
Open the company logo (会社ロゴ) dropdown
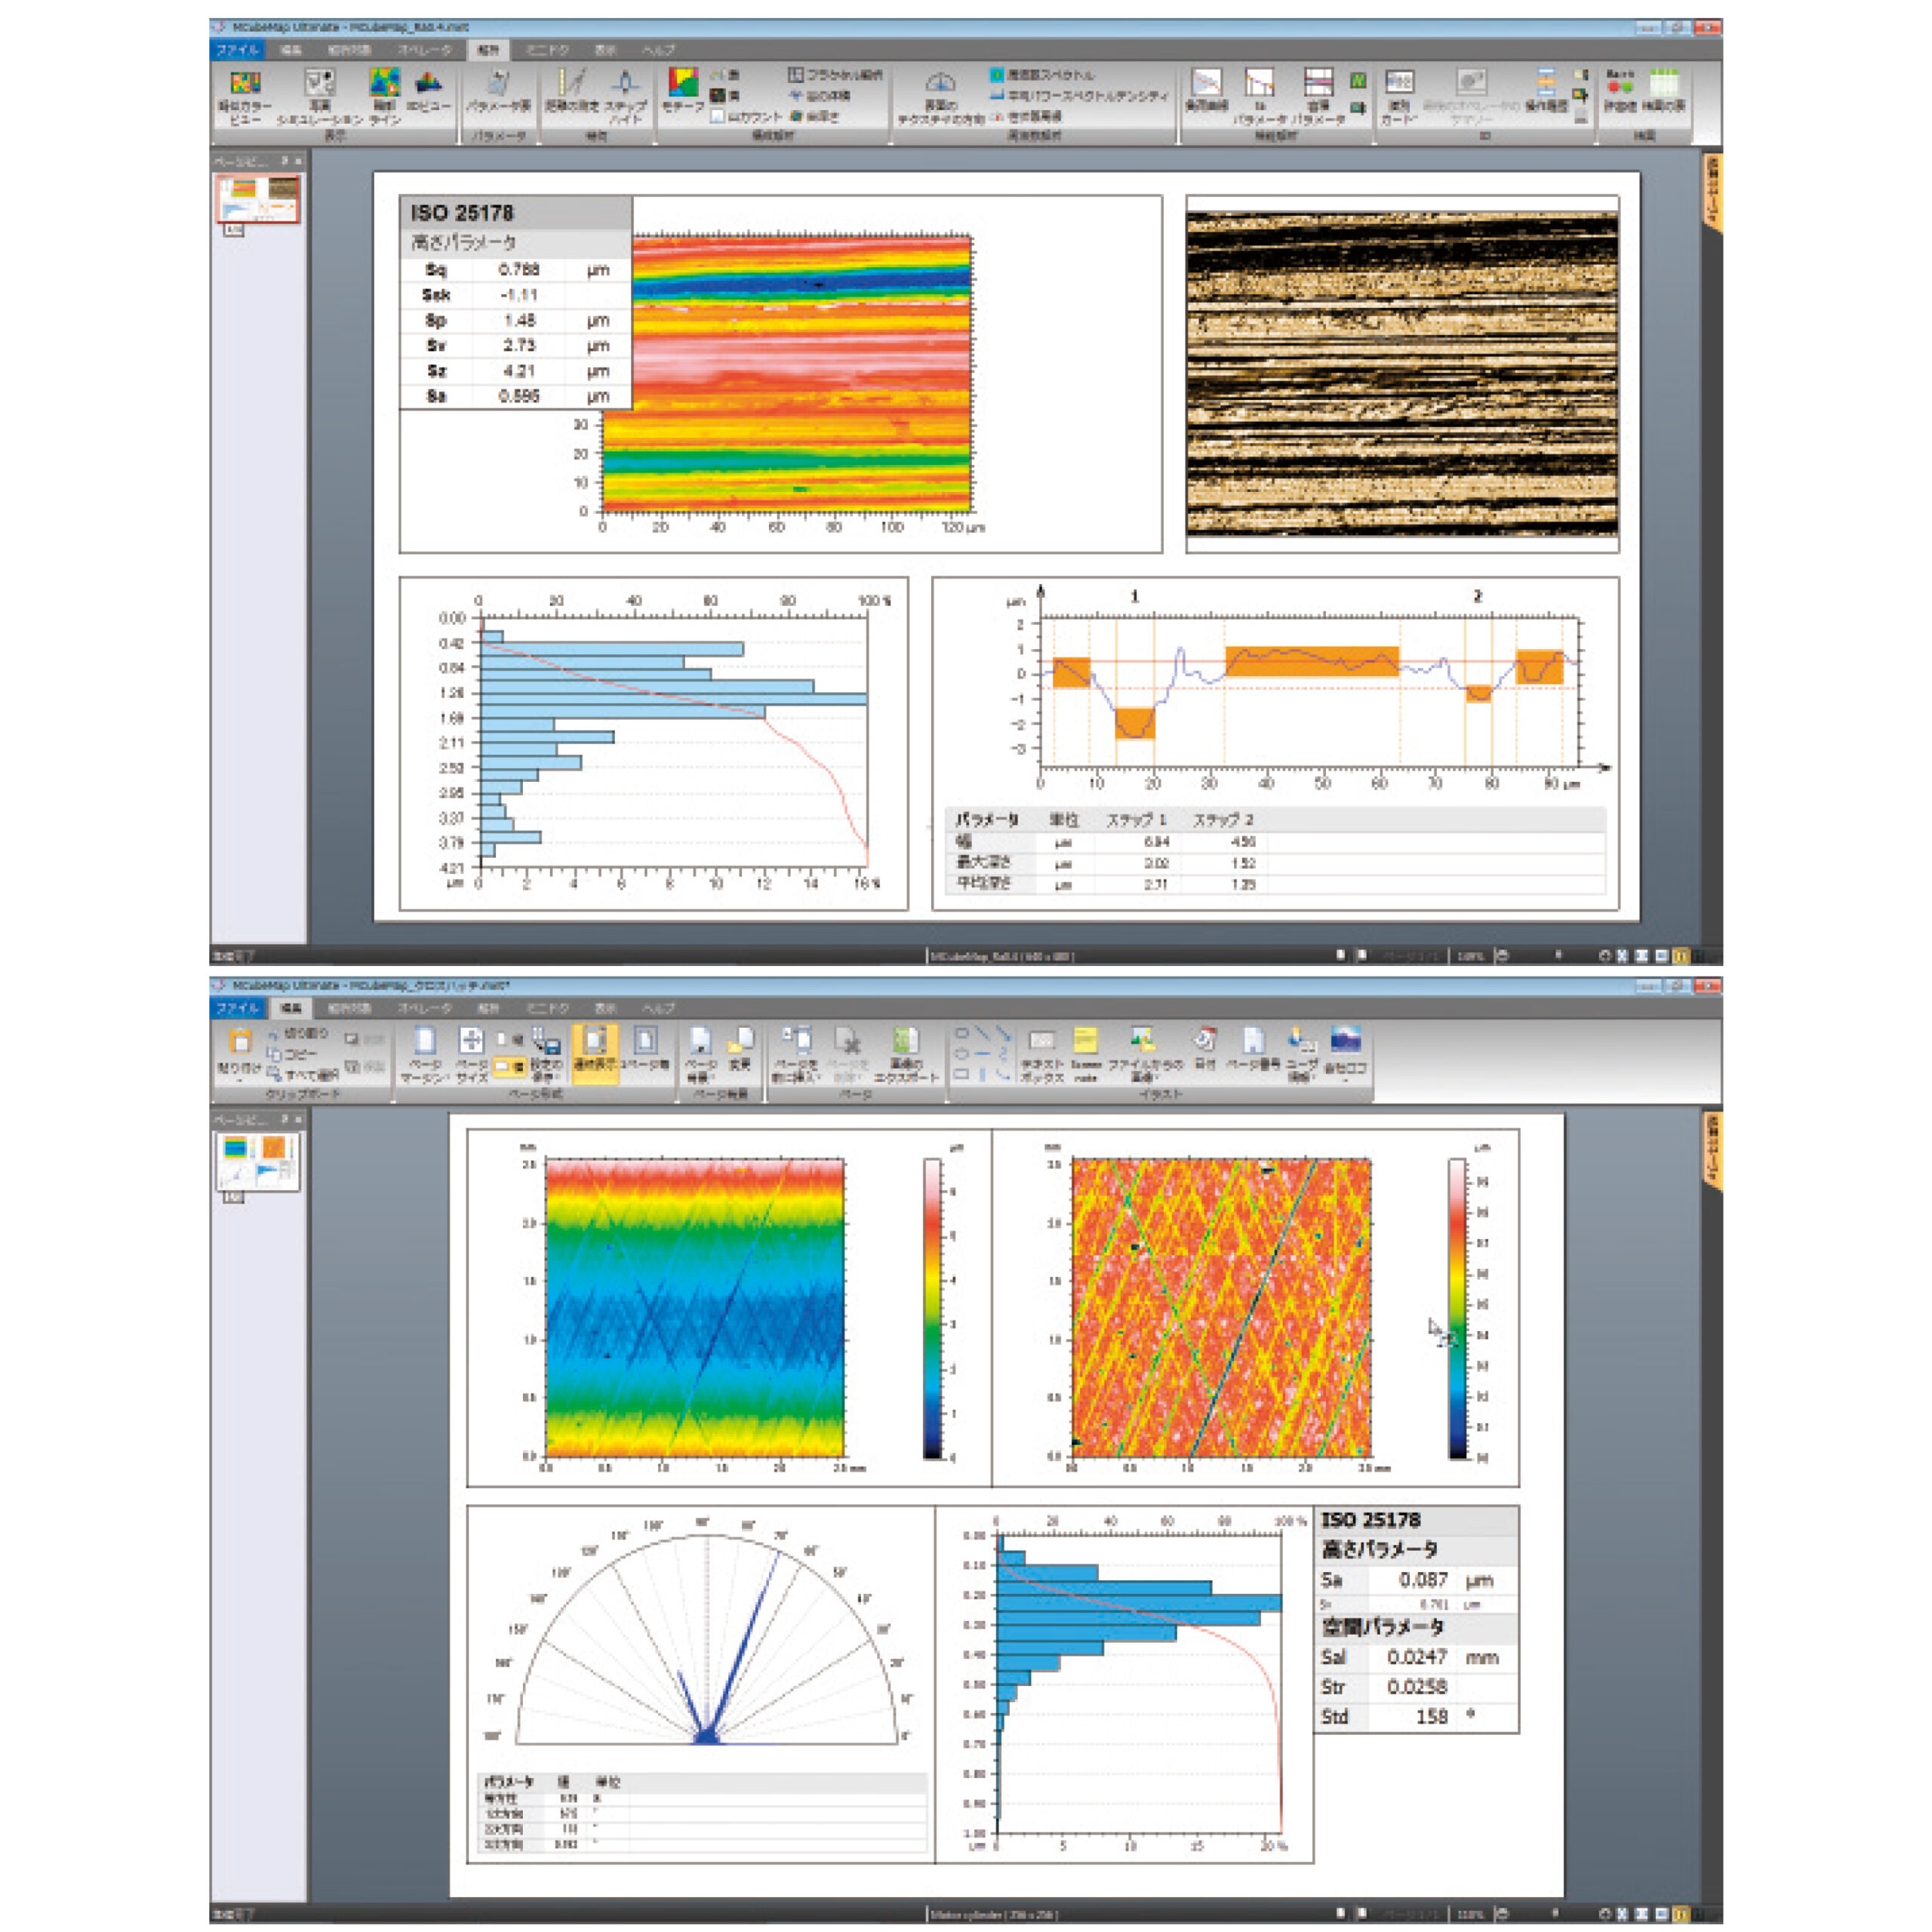point(1345,1081)
